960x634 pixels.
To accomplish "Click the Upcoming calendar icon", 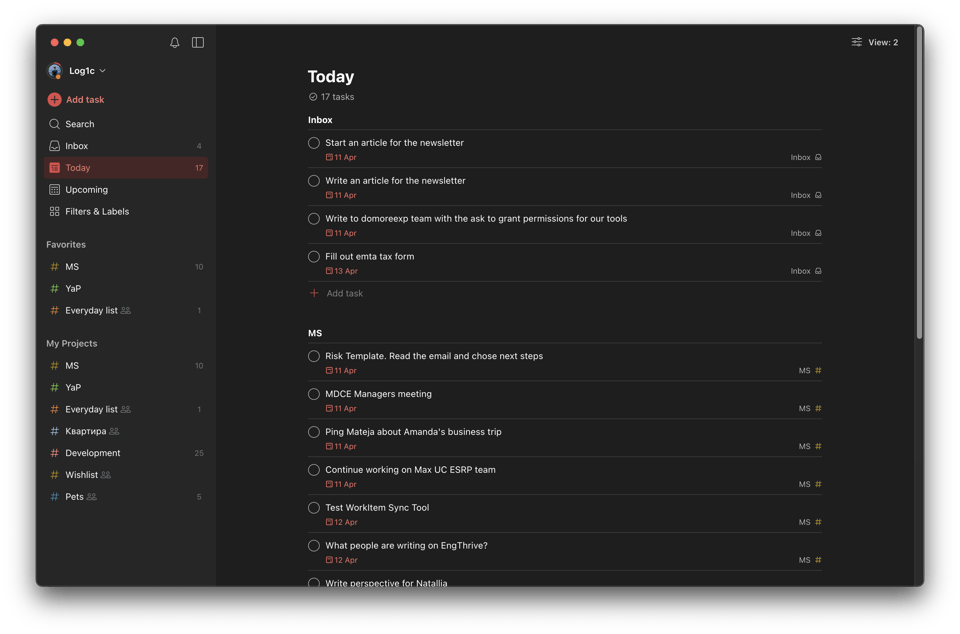I will tap(54, 190).
